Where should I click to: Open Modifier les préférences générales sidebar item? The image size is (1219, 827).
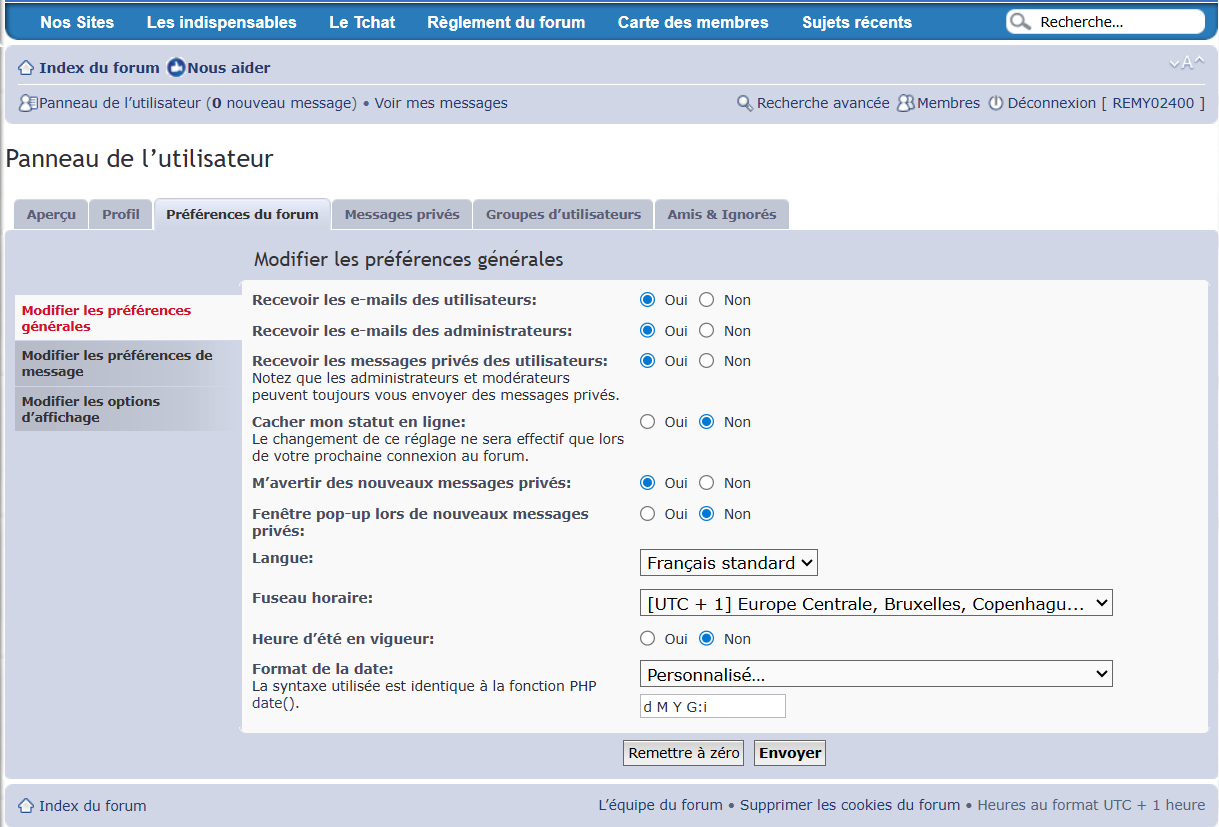(128, 318)
